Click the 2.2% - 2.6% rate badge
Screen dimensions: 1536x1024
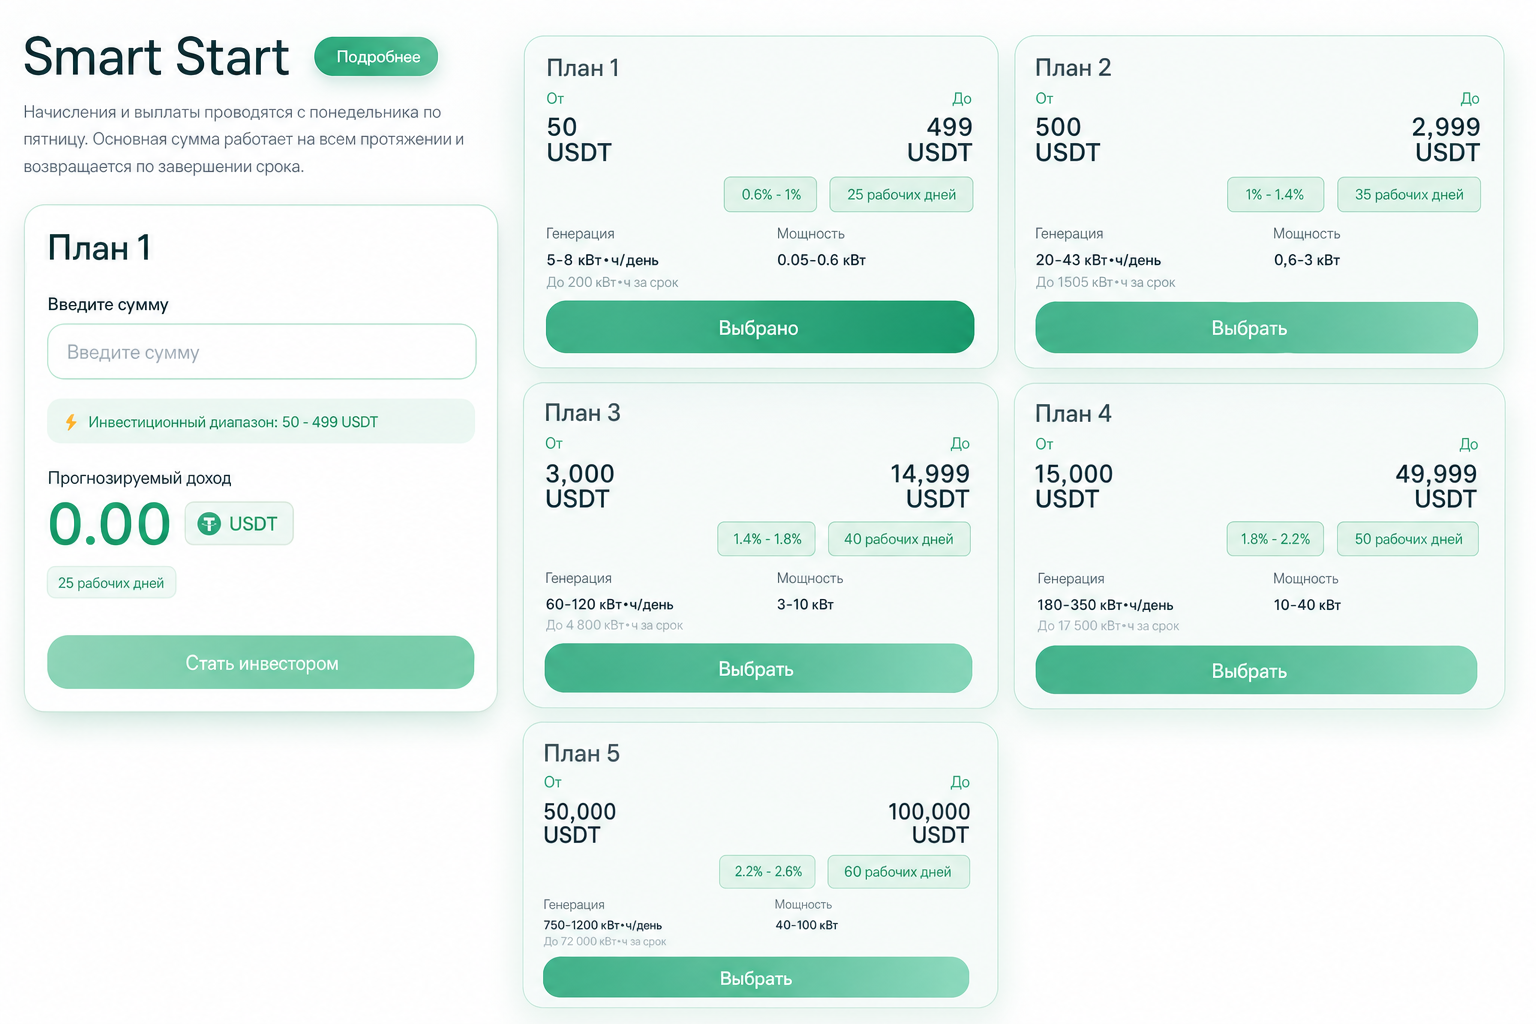tap(768, 872)
